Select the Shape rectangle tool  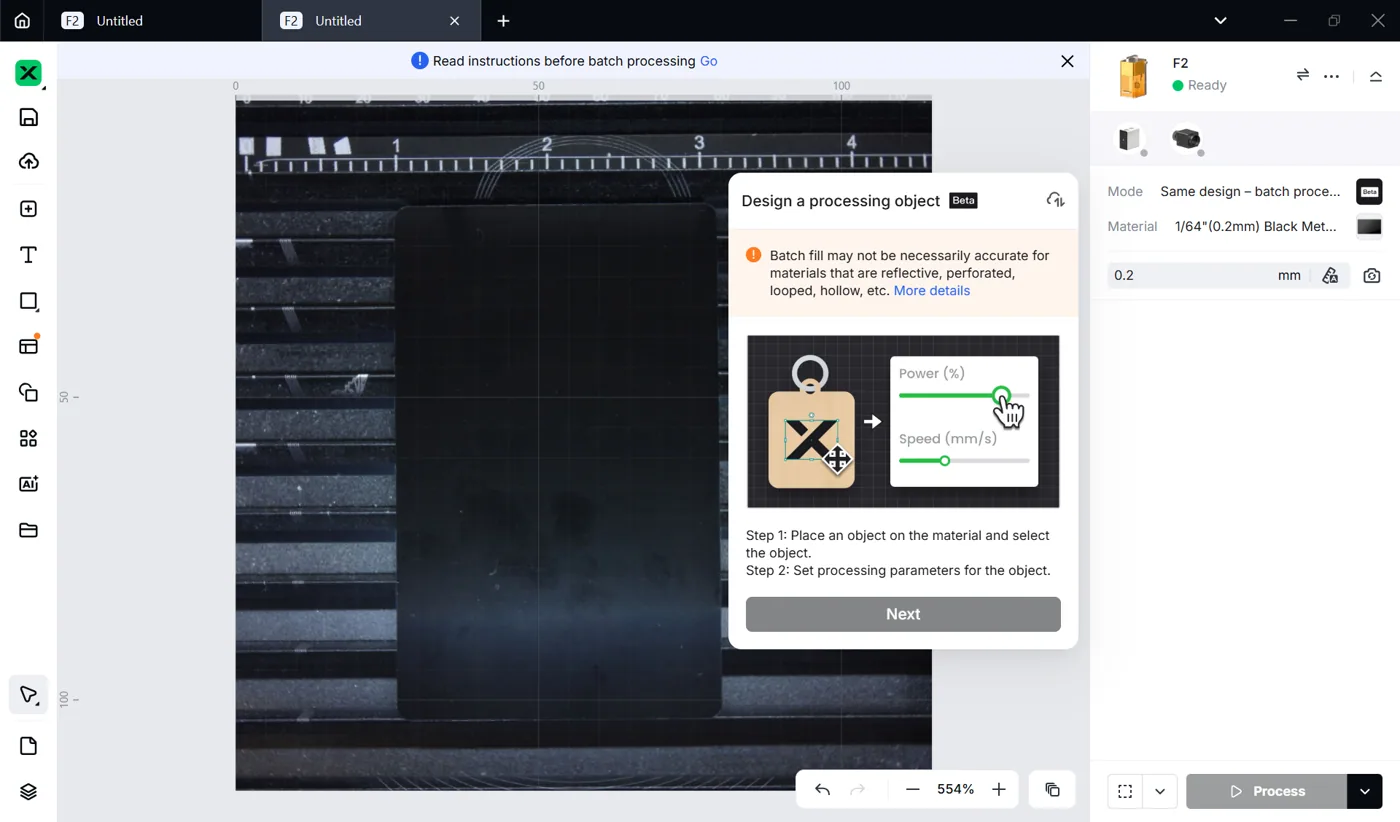[x=28, y=301]
